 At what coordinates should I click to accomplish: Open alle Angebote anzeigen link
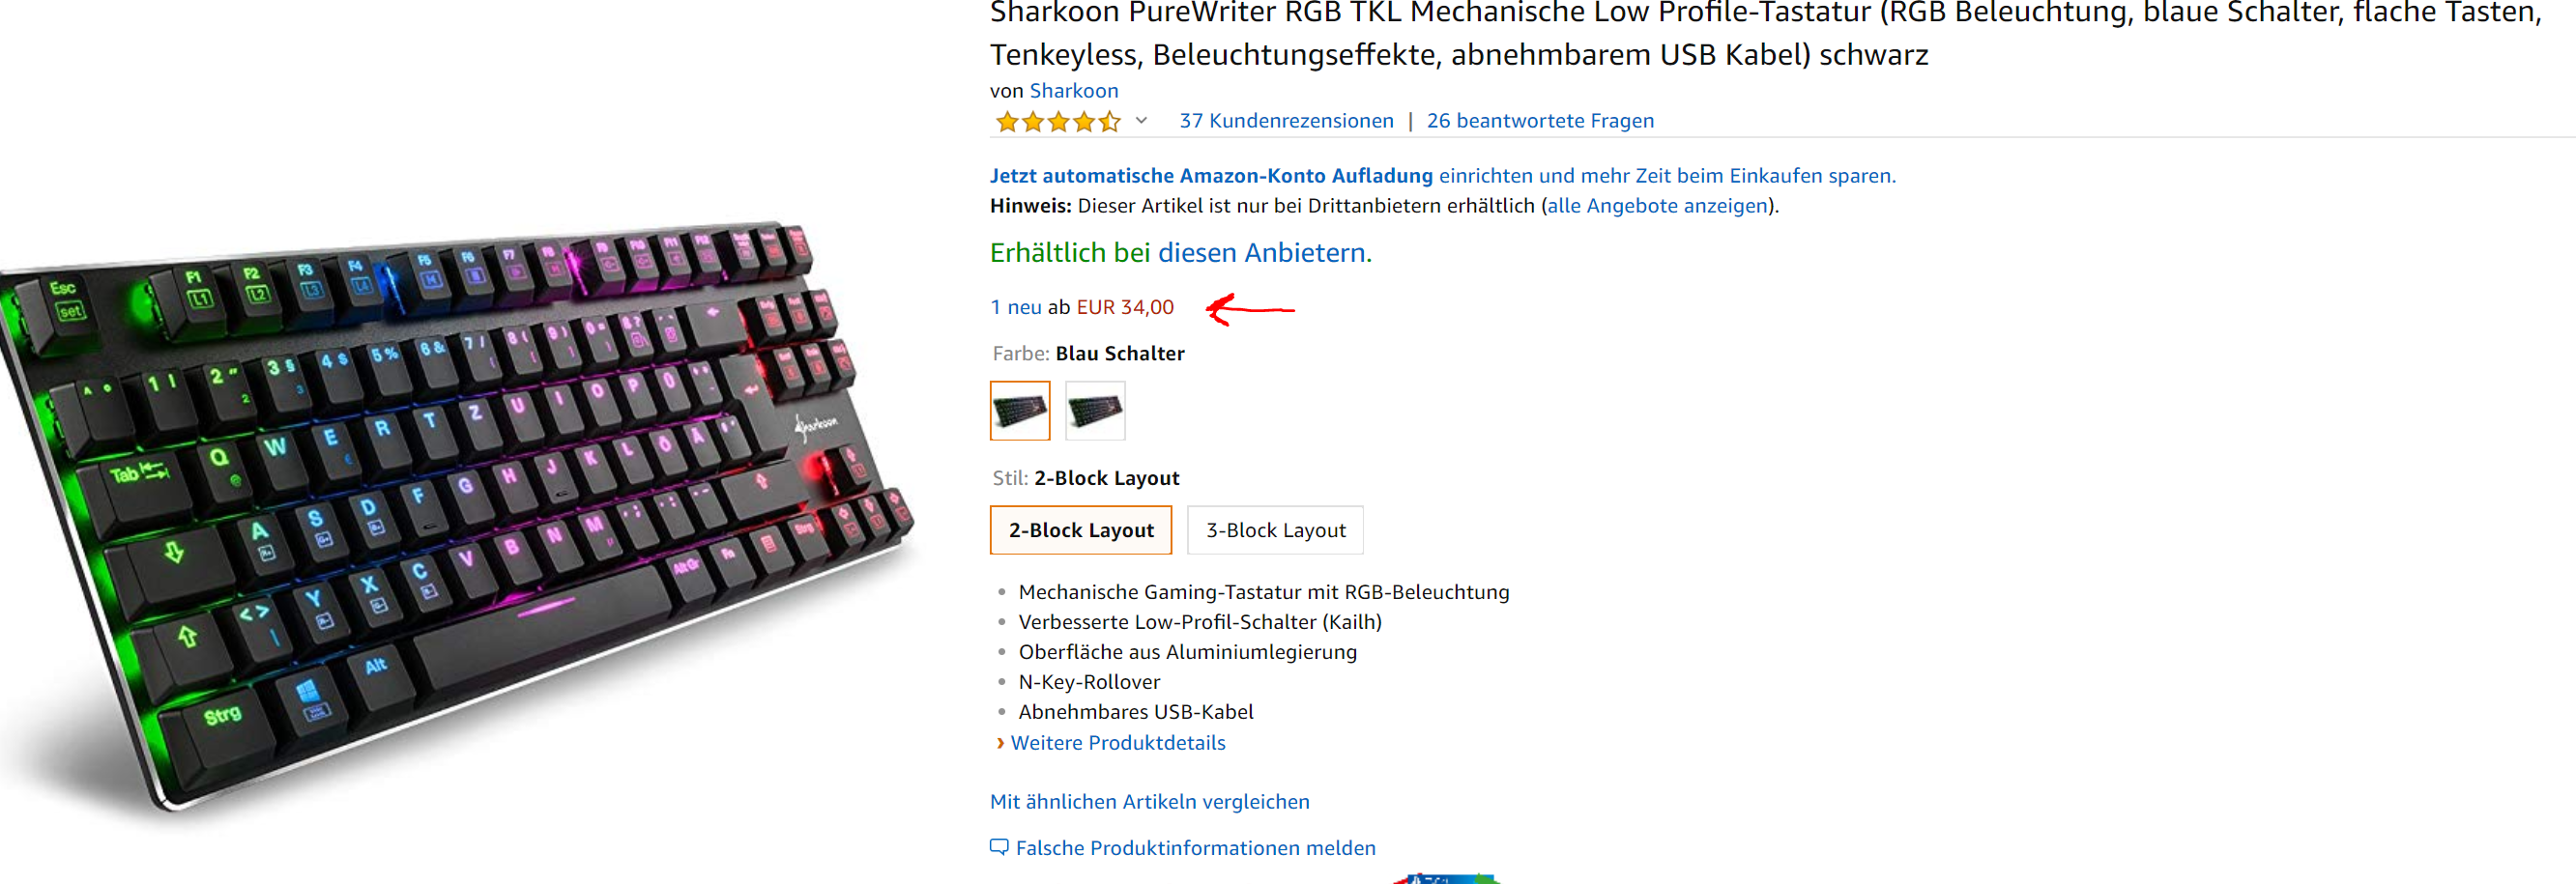[x=1657, y=206]
